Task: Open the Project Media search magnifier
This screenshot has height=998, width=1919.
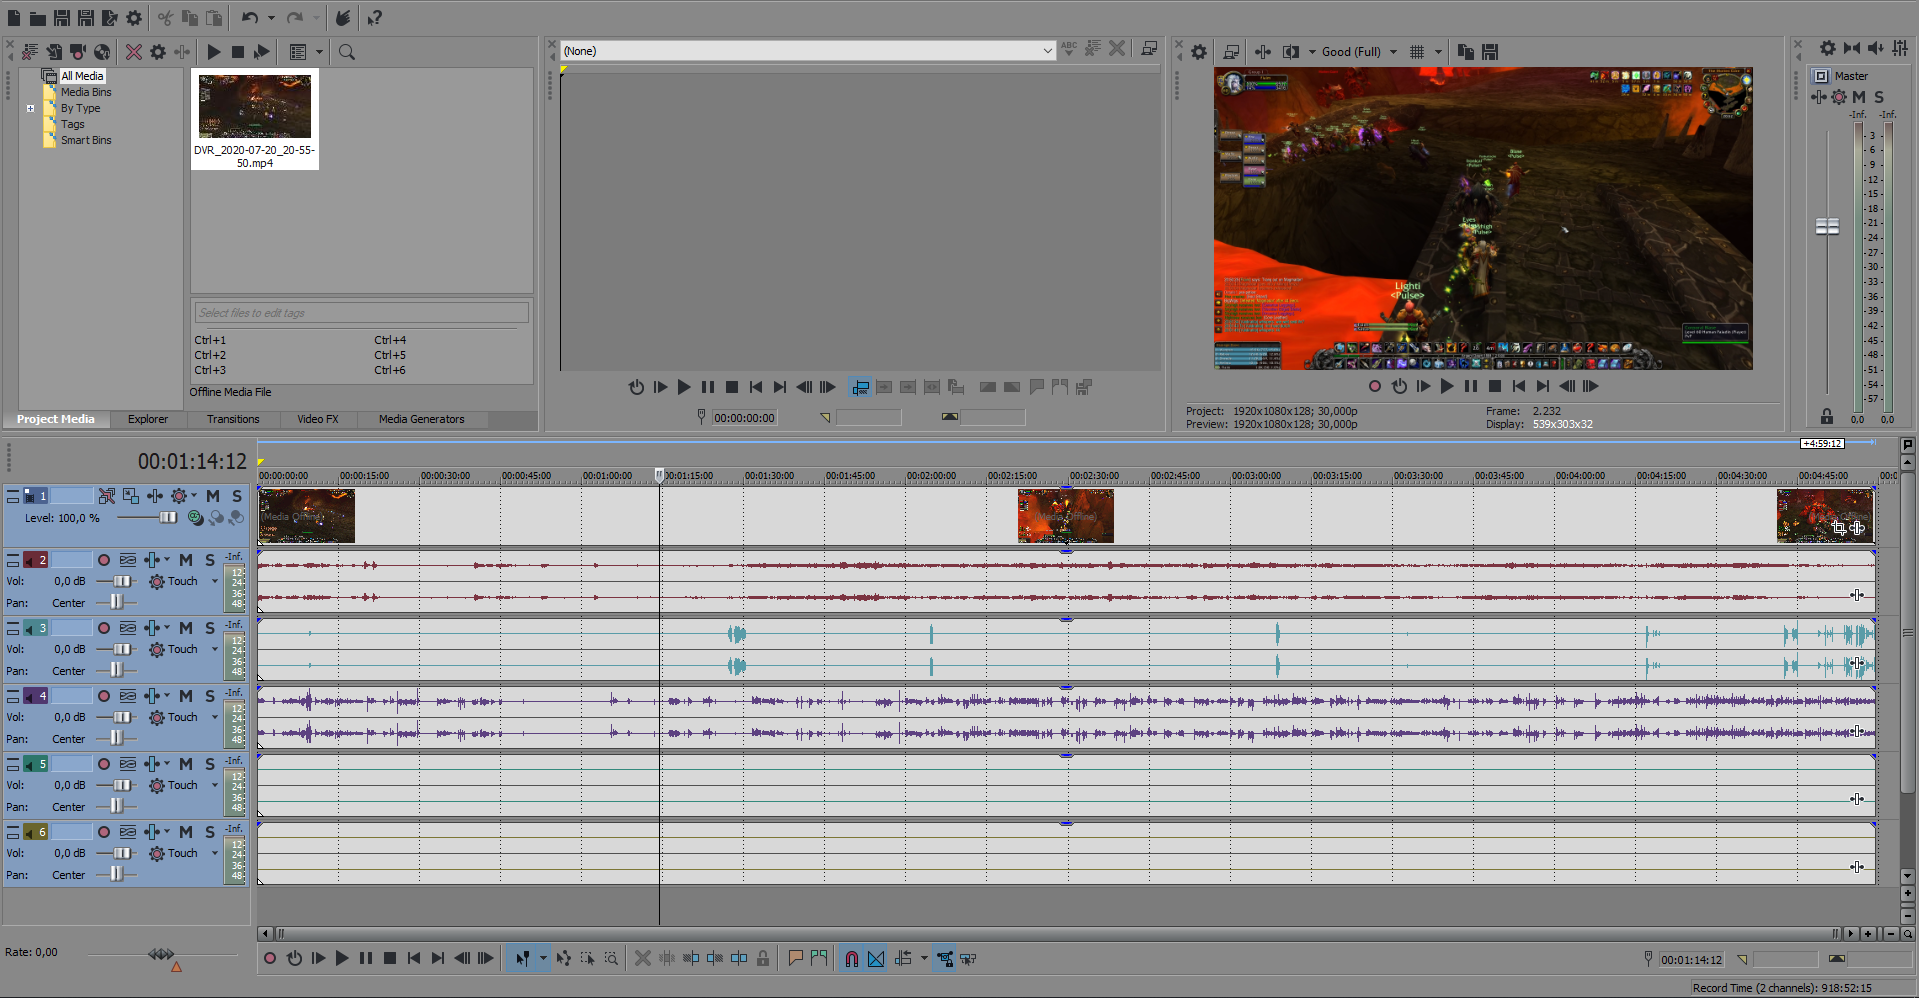Action: click(347, 52)
